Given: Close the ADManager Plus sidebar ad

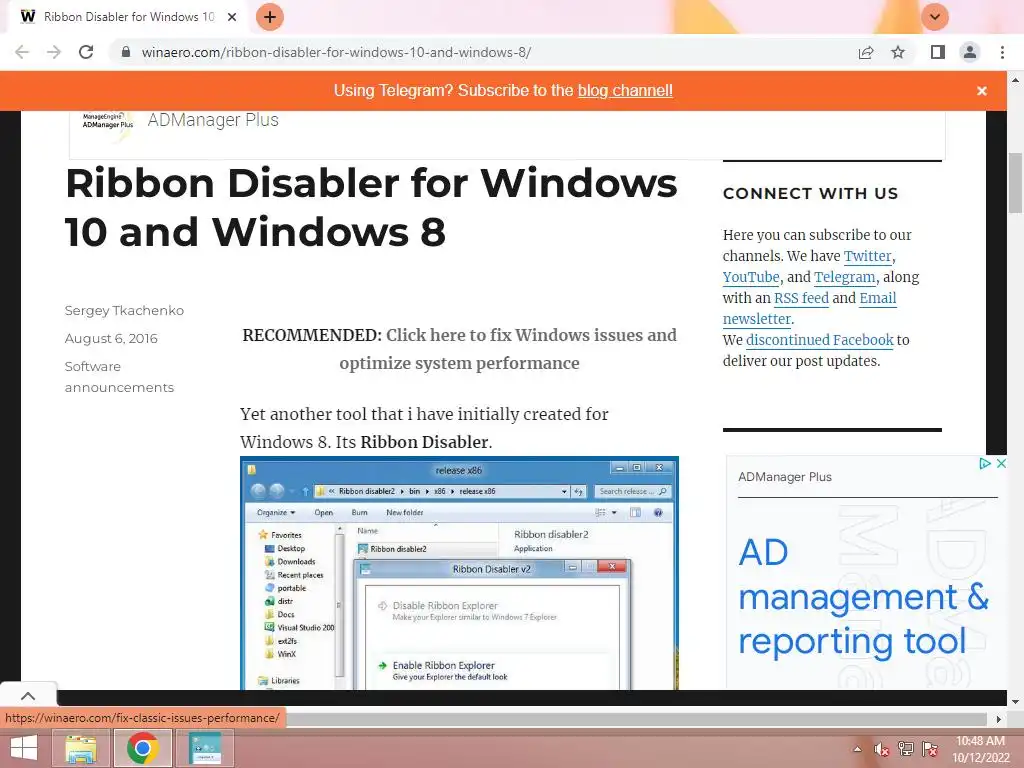Looking at the screenshot, I should point(1000,463).
